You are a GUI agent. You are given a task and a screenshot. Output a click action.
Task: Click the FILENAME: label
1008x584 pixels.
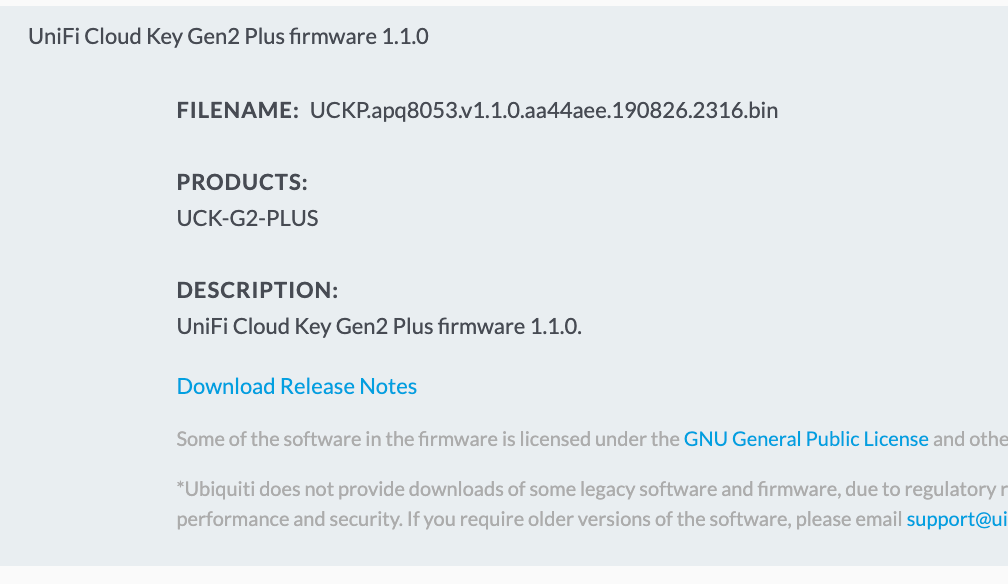238,110
